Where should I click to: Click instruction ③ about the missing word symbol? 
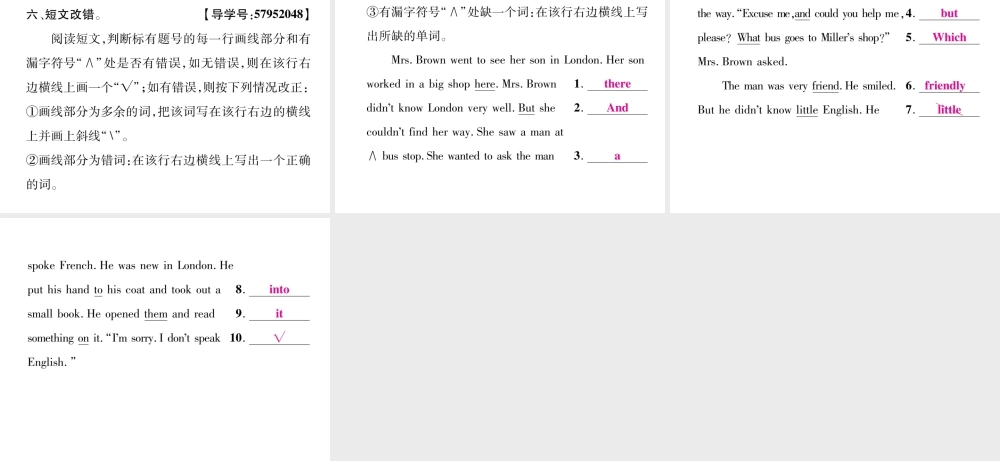(507, 24)
